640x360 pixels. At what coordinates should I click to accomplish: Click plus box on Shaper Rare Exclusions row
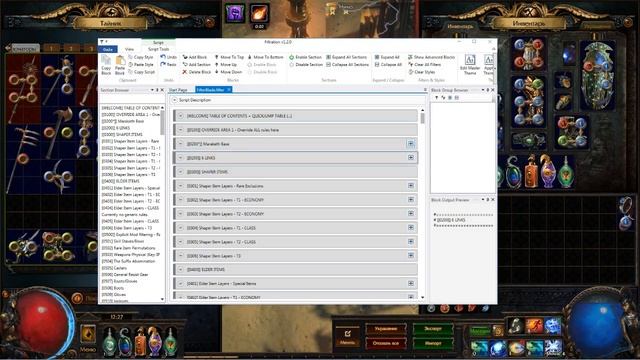pyautogui.click(x=411, y=186)
